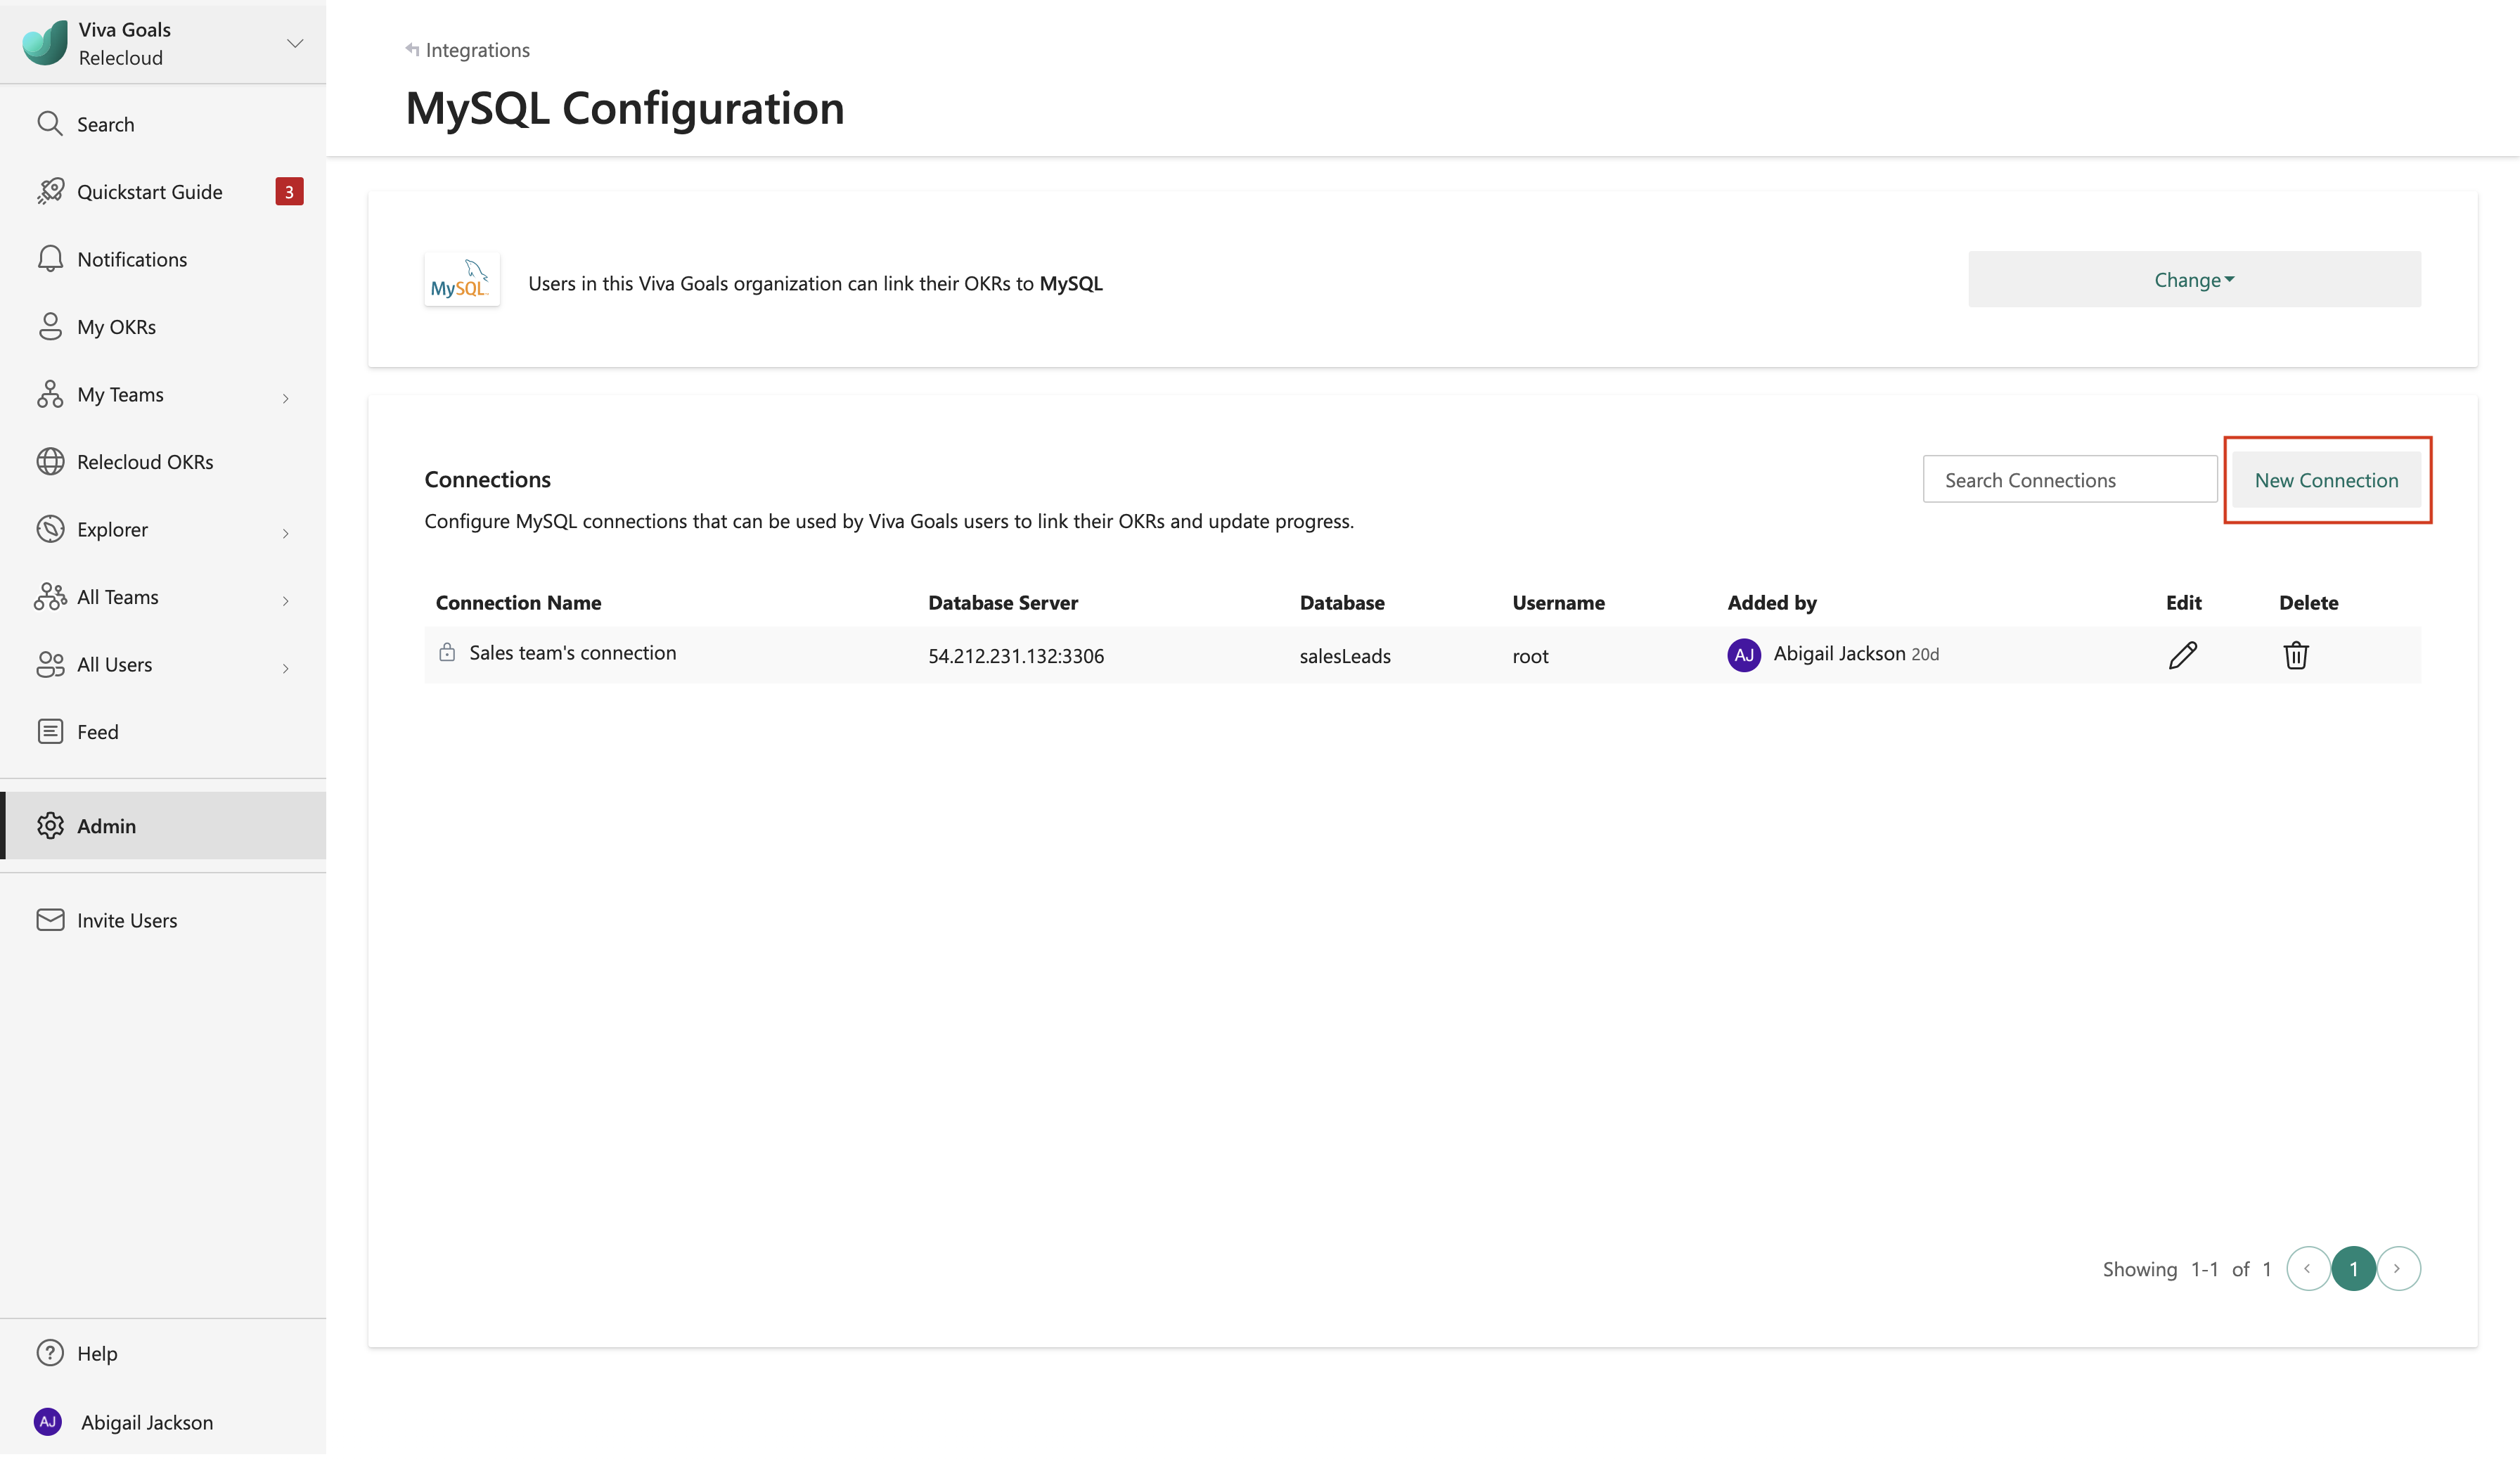Open My OKRs in the sidebar

(x=116, y=327)
